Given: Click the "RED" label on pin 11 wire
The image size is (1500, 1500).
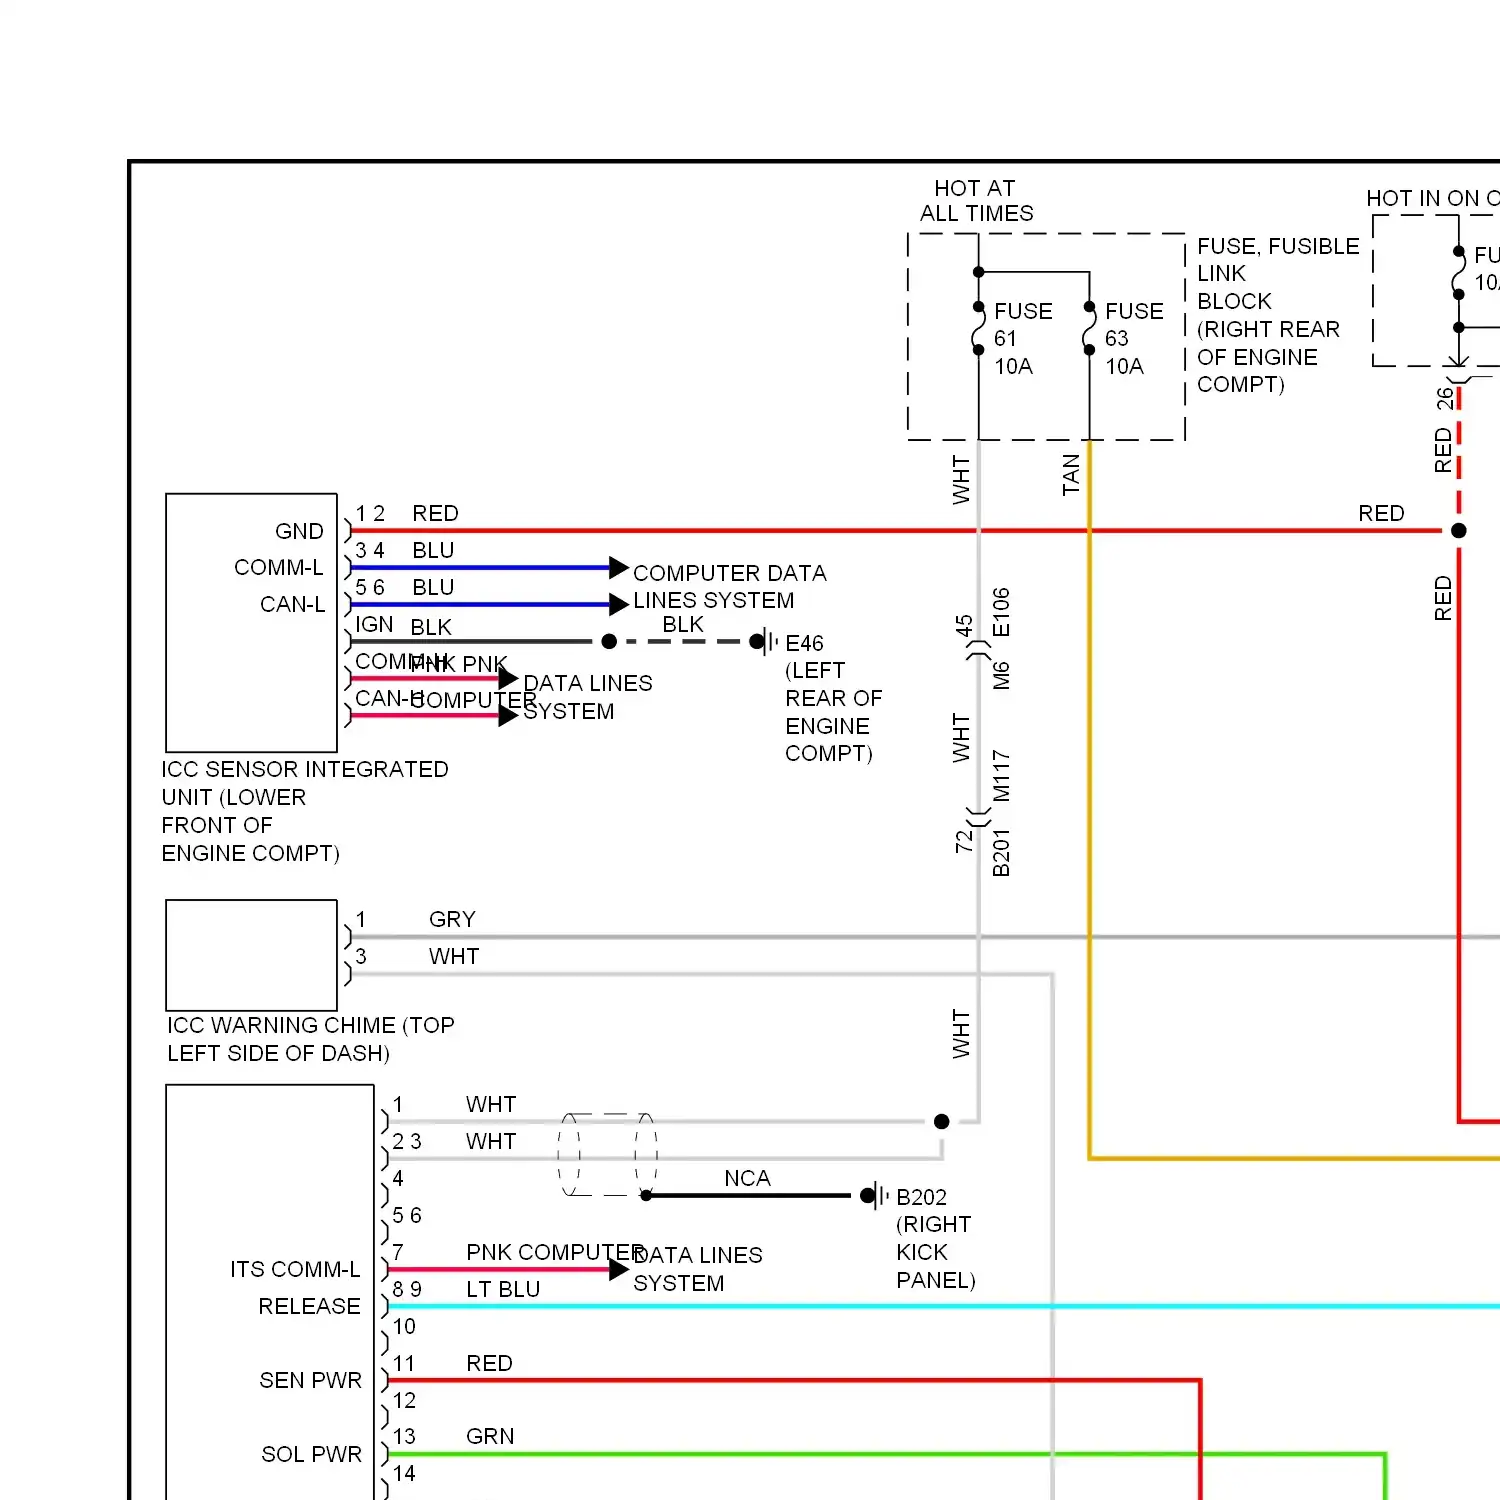Looking at the screenshot, I should point(489,1364).
